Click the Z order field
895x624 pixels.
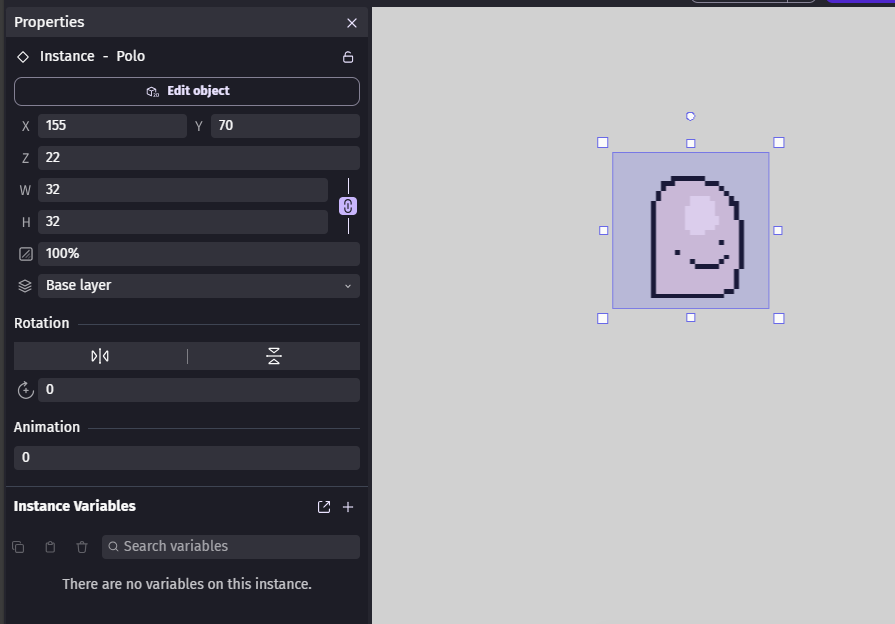(x=199, y=158)
